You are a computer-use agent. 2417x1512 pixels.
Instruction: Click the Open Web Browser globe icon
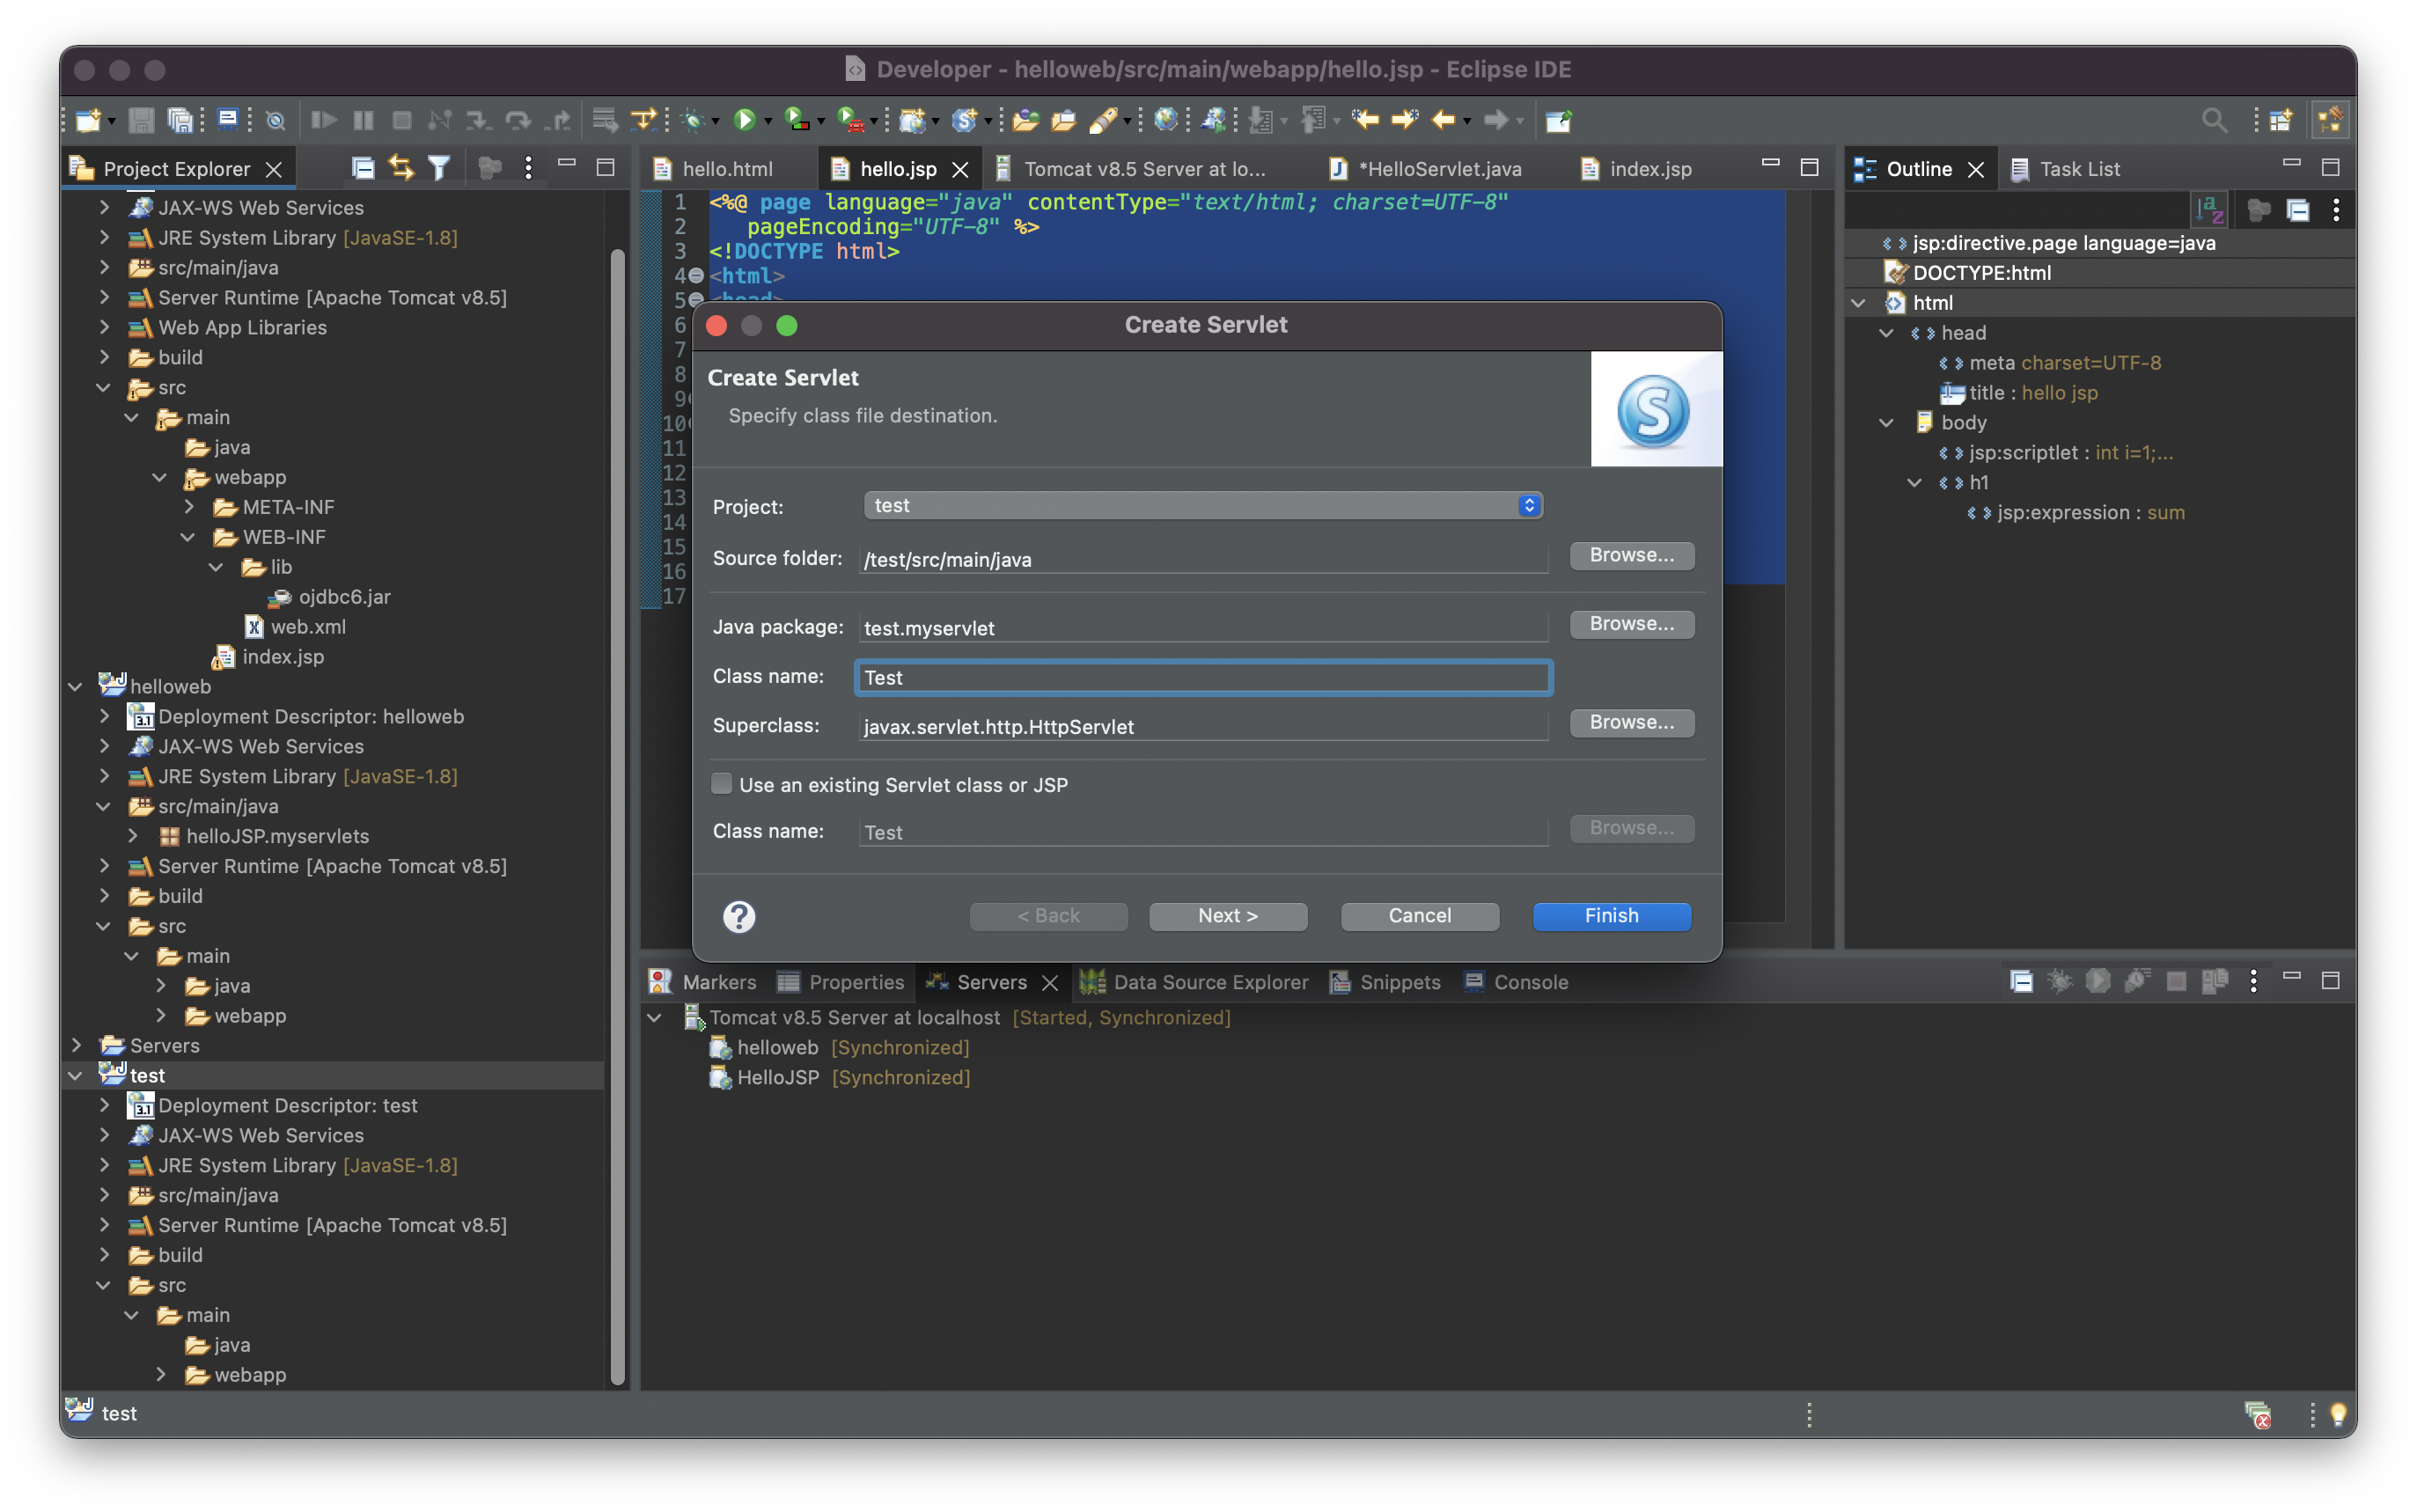click(1165, 120)
